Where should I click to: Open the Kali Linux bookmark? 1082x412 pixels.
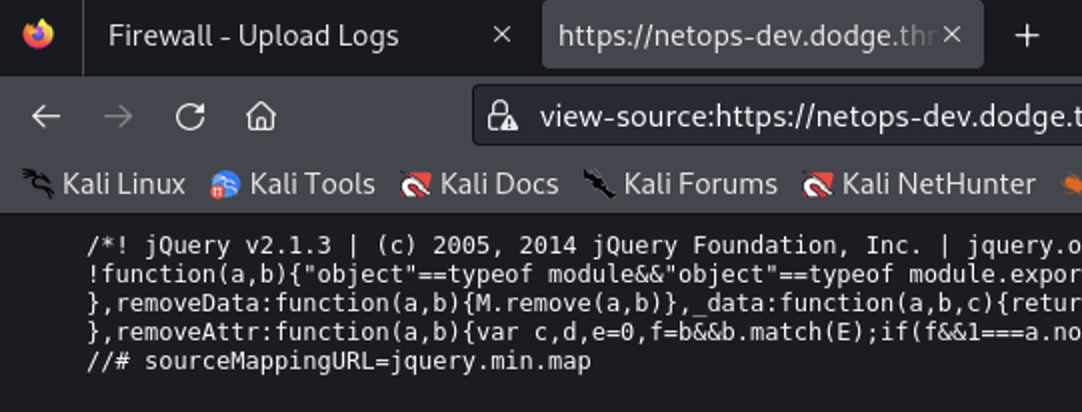point(104,184)
